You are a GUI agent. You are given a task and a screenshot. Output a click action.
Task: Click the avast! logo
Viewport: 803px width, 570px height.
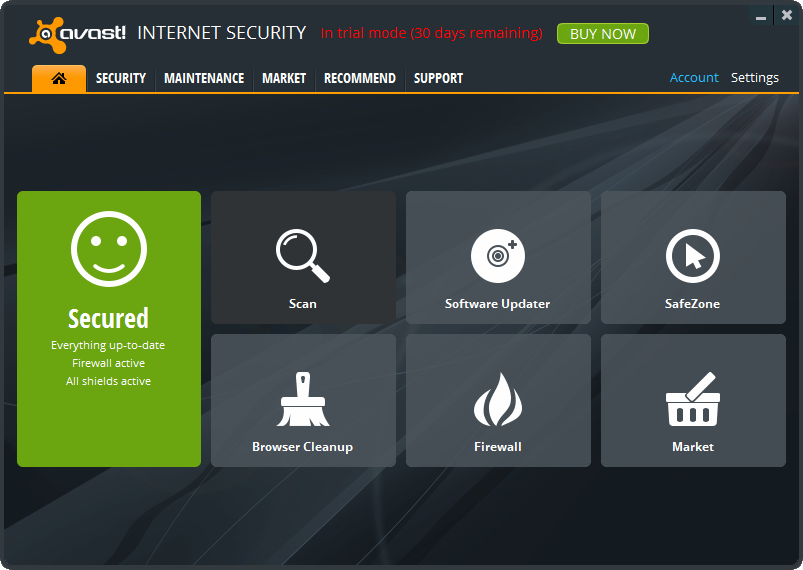point(77,34)
